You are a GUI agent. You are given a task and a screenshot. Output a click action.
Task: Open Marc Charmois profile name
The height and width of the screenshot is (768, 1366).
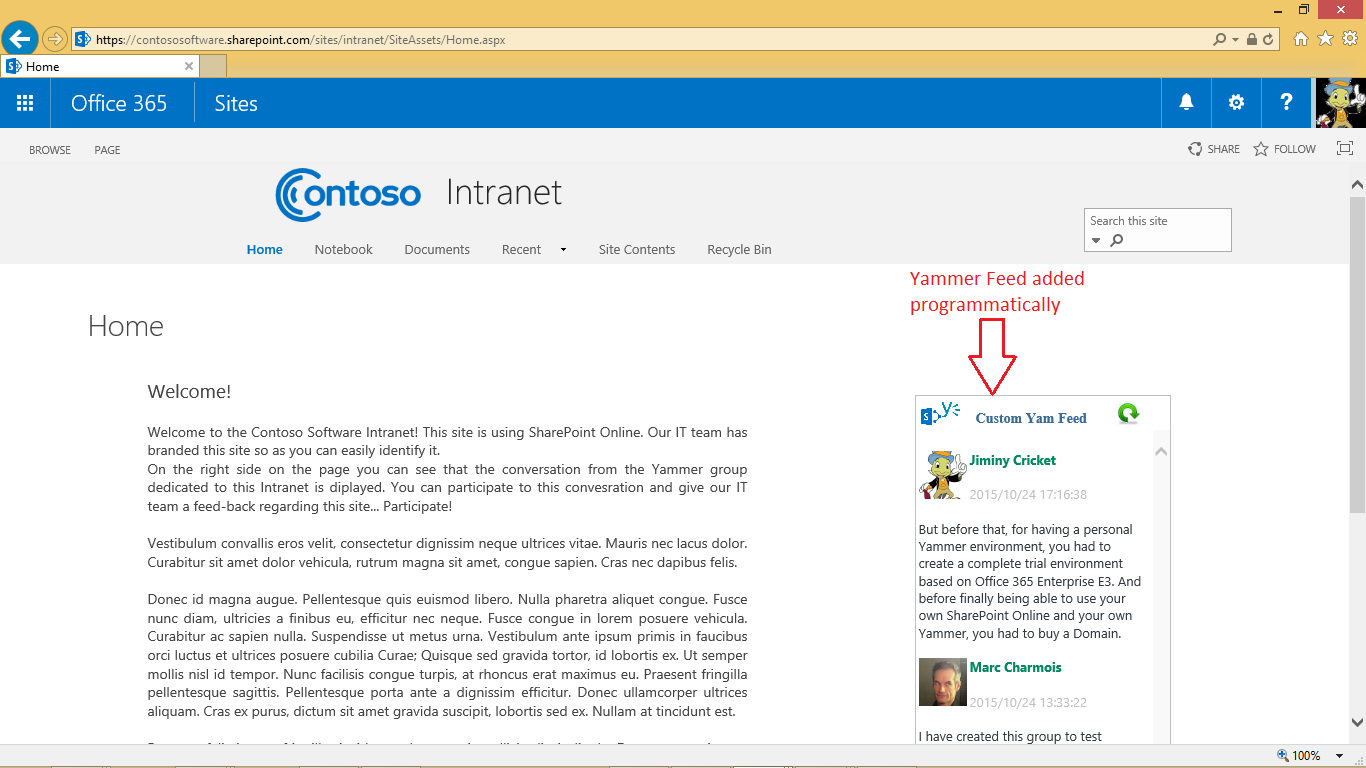tap(1016, 667)
